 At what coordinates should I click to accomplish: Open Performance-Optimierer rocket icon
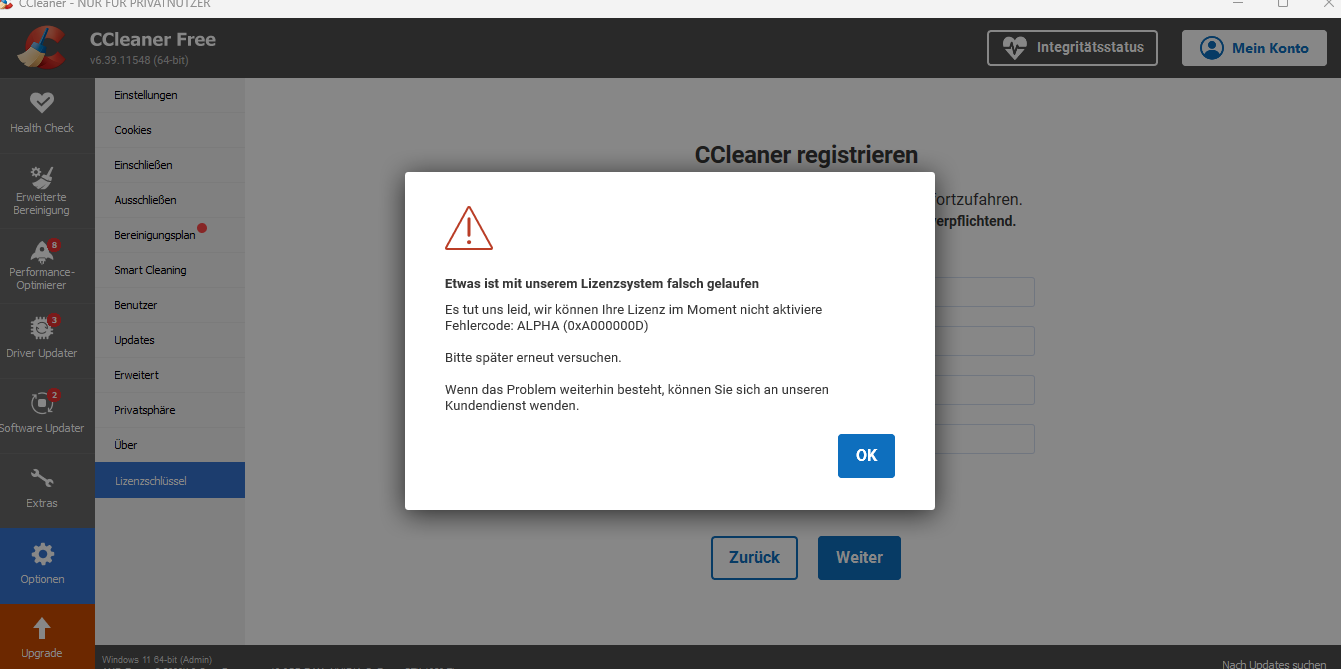[x=42, y=252]
